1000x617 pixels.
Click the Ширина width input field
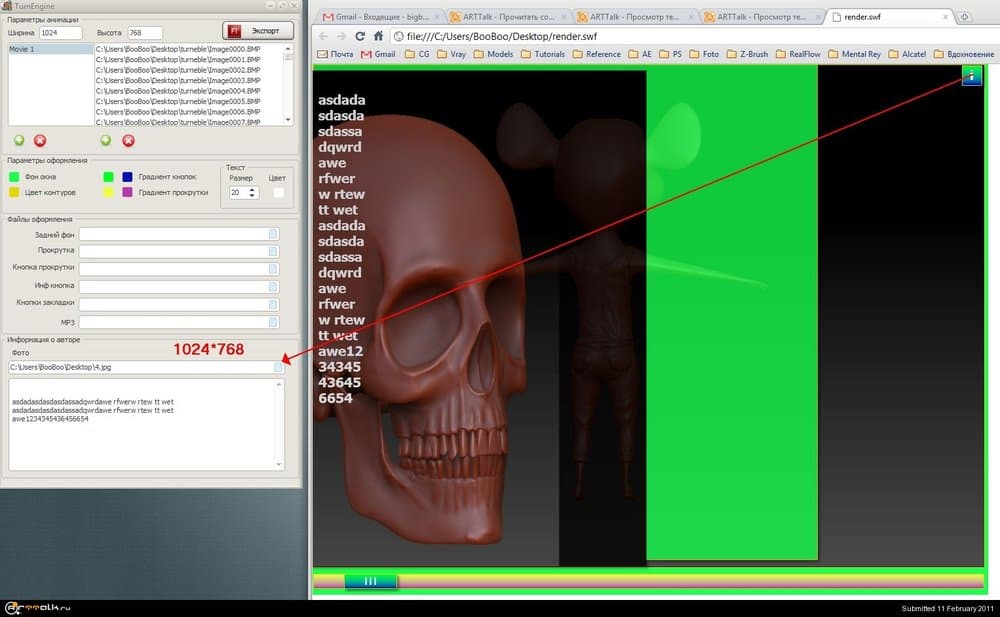pyautogui.click(x=60, y=33)
